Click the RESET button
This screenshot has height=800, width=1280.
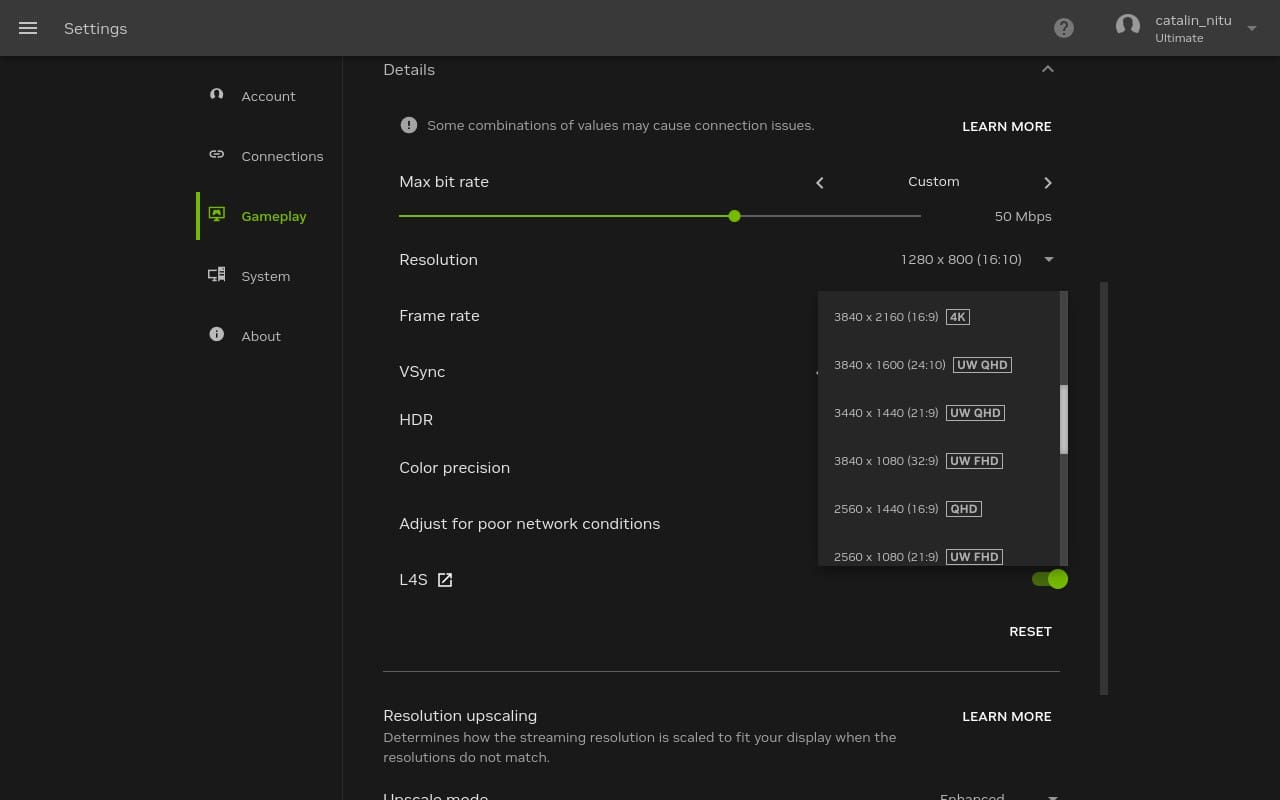coord(1030,631)
